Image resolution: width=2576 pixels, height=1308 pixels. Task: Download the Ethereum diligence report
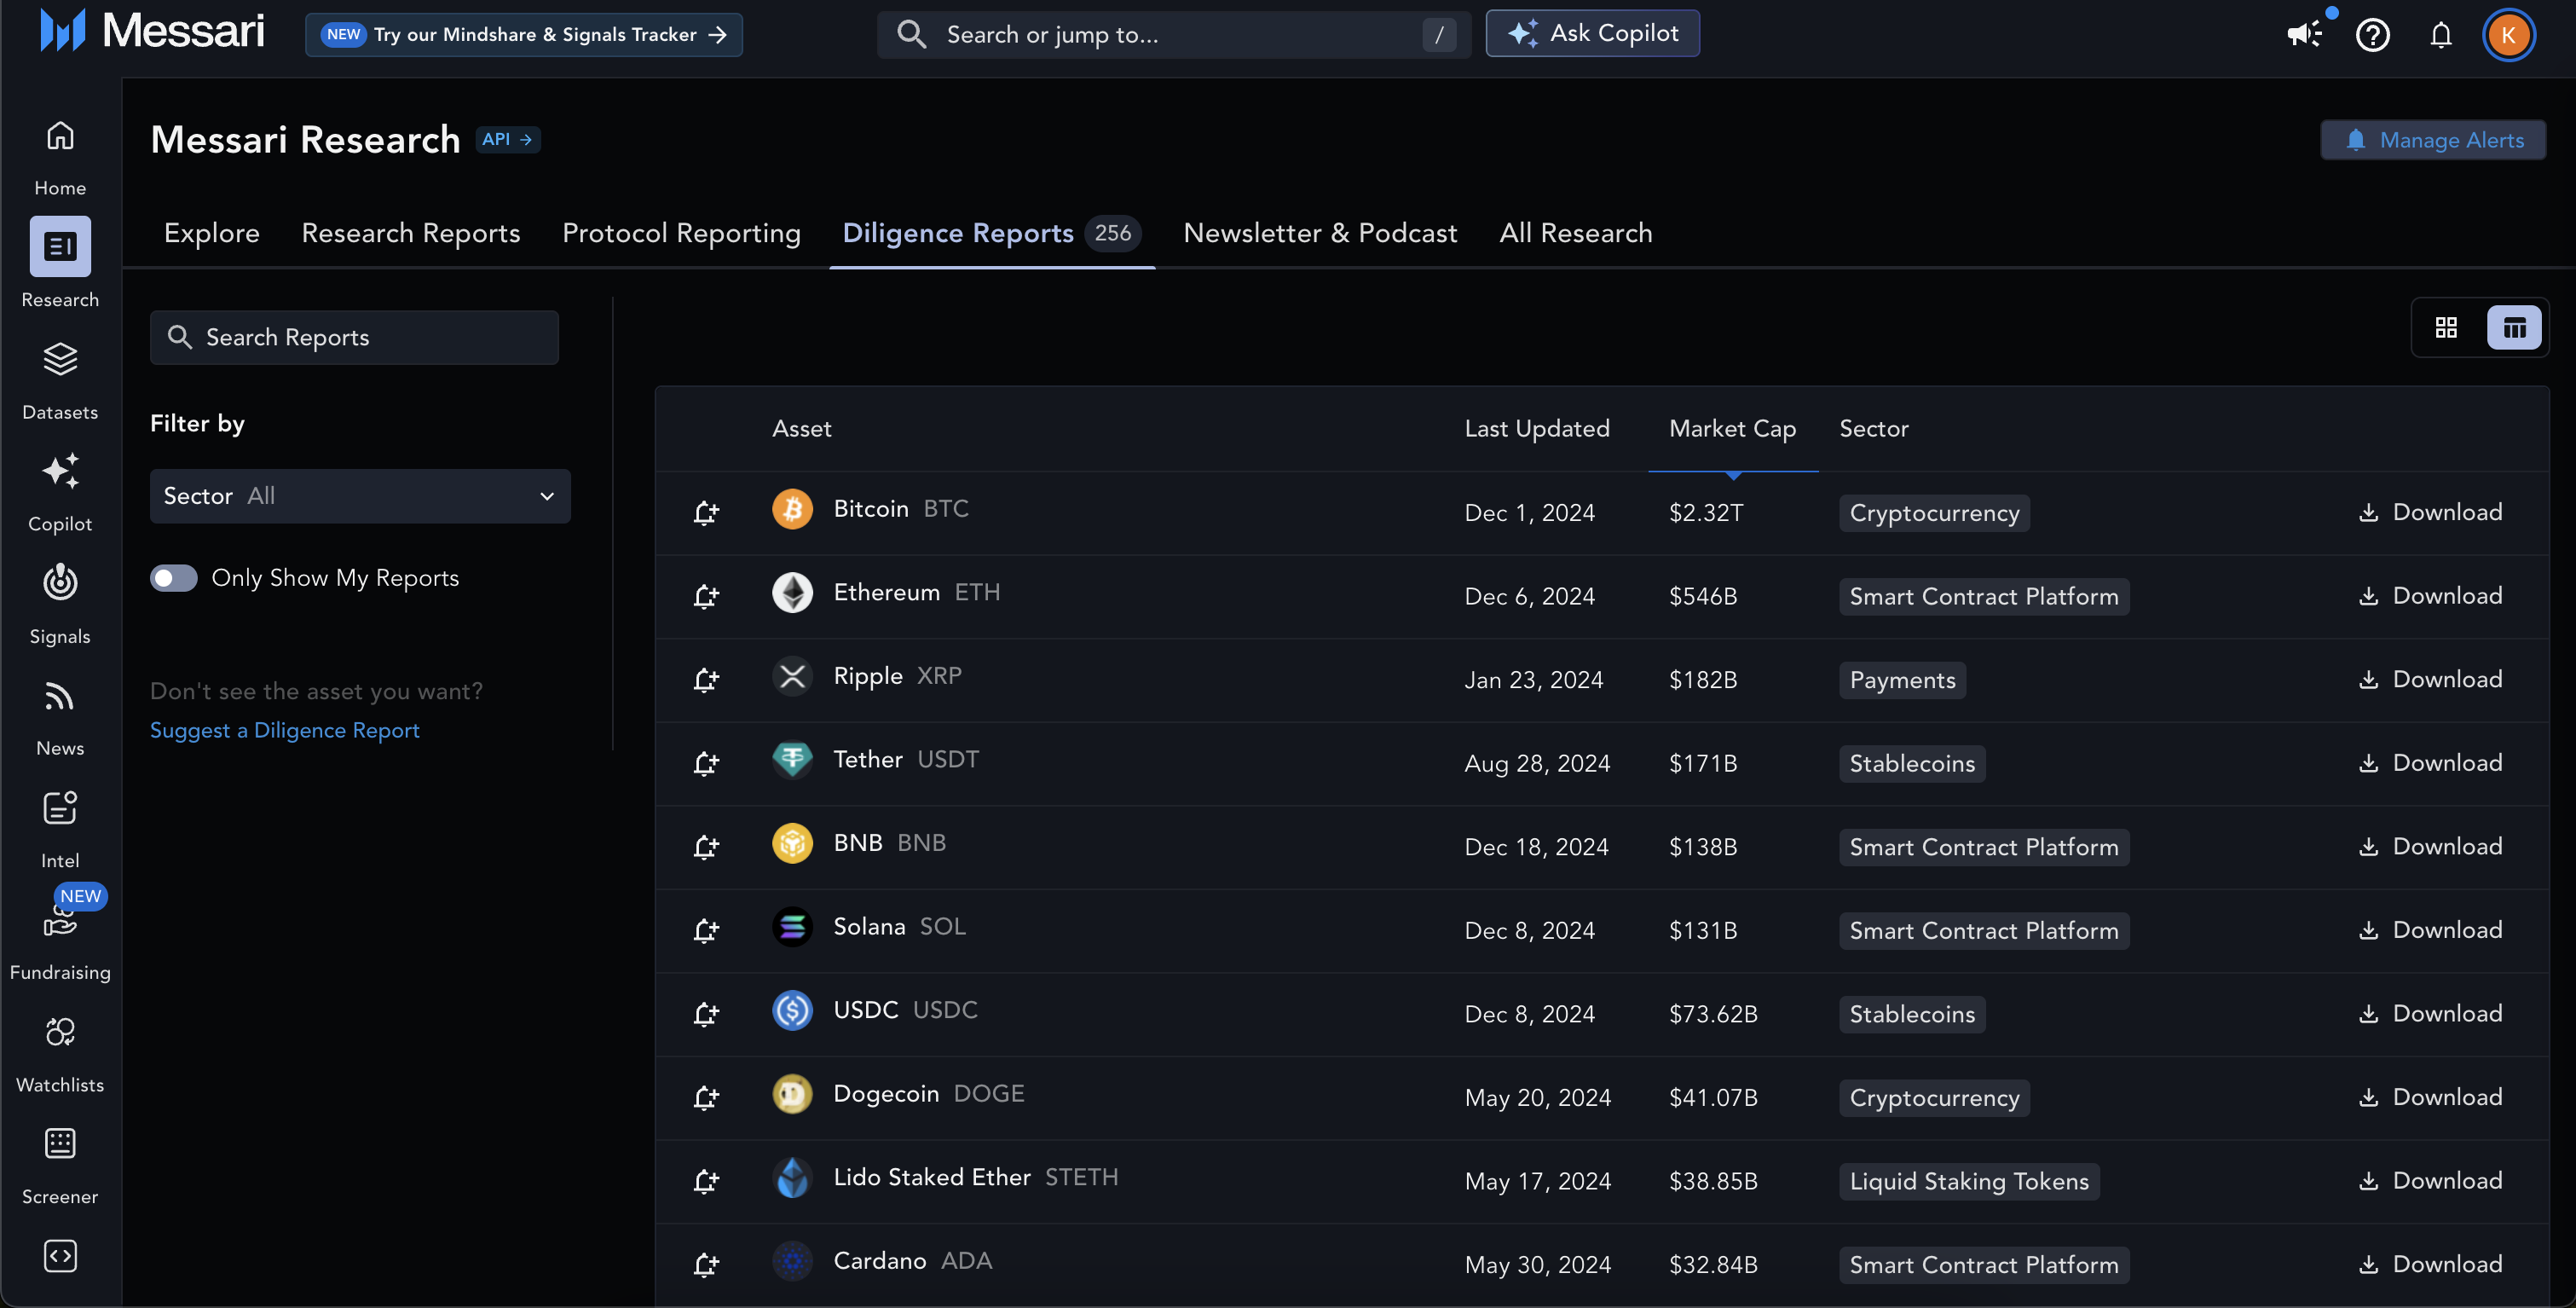tap(2430, 597)
